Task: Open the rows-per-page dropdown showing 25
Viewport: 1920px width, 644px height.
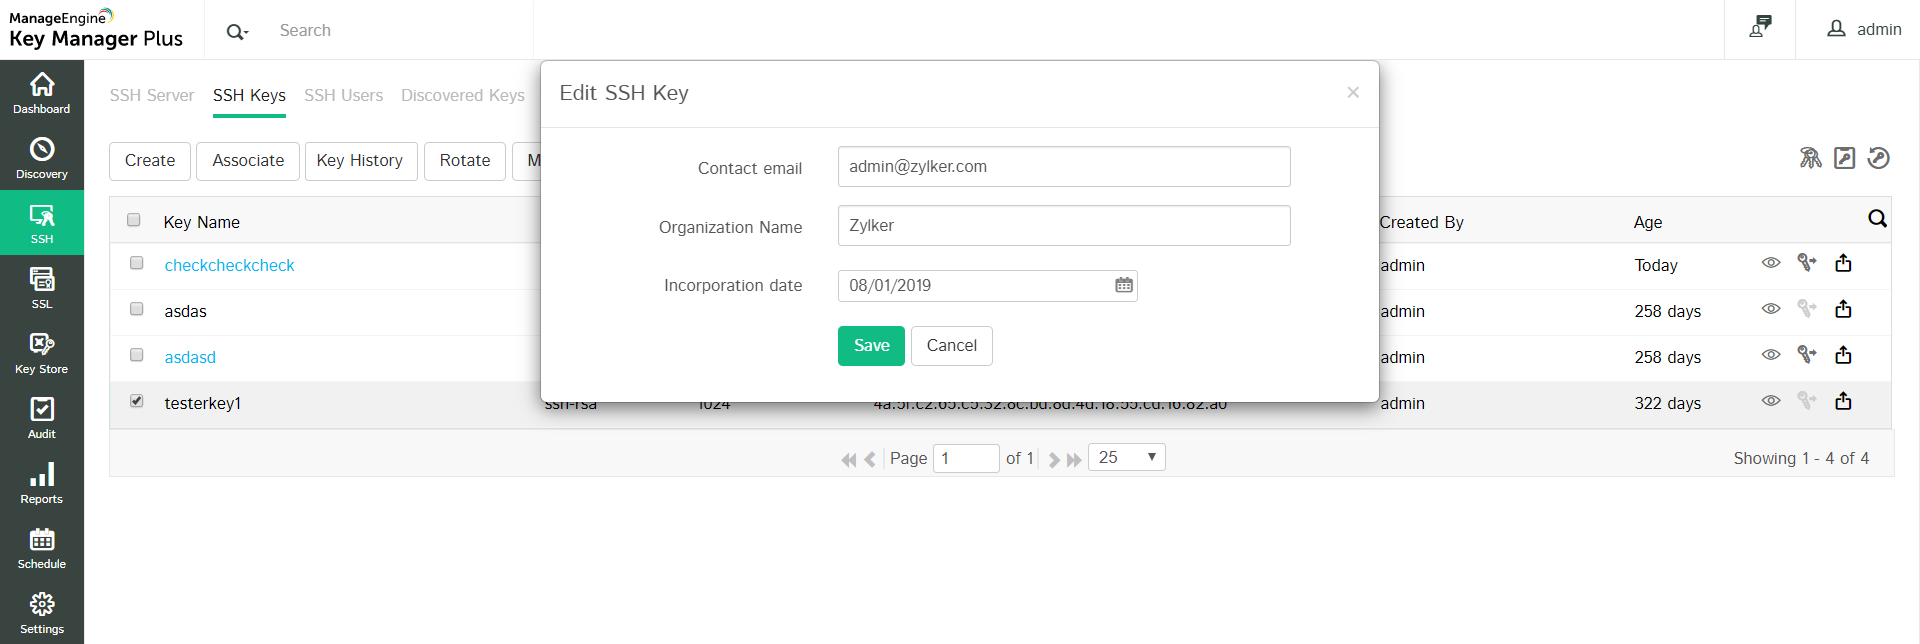Action: coord(1126,458)
